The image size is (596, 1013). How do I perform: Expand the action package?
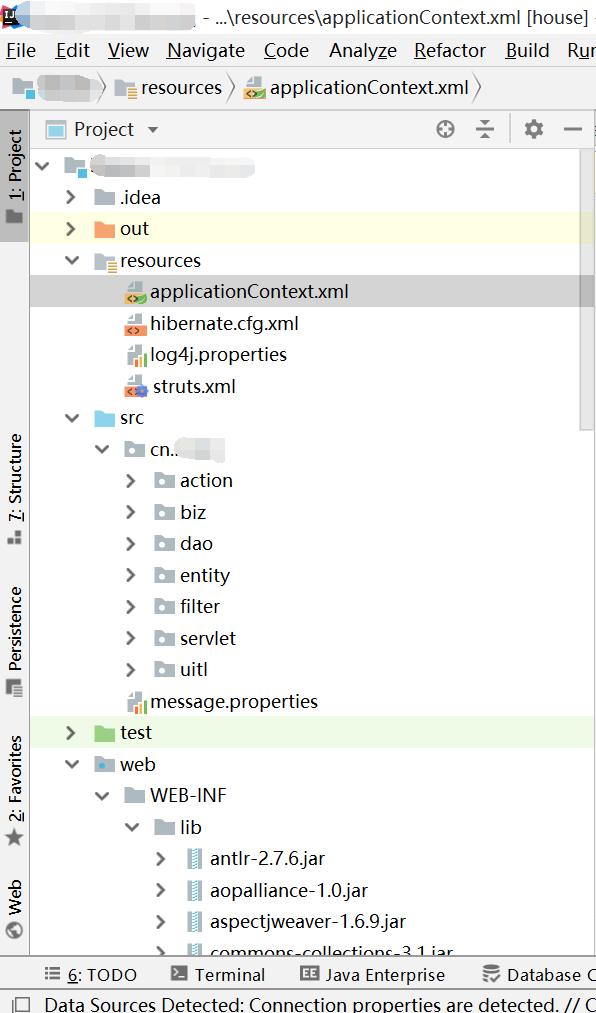tap(130, 481)
